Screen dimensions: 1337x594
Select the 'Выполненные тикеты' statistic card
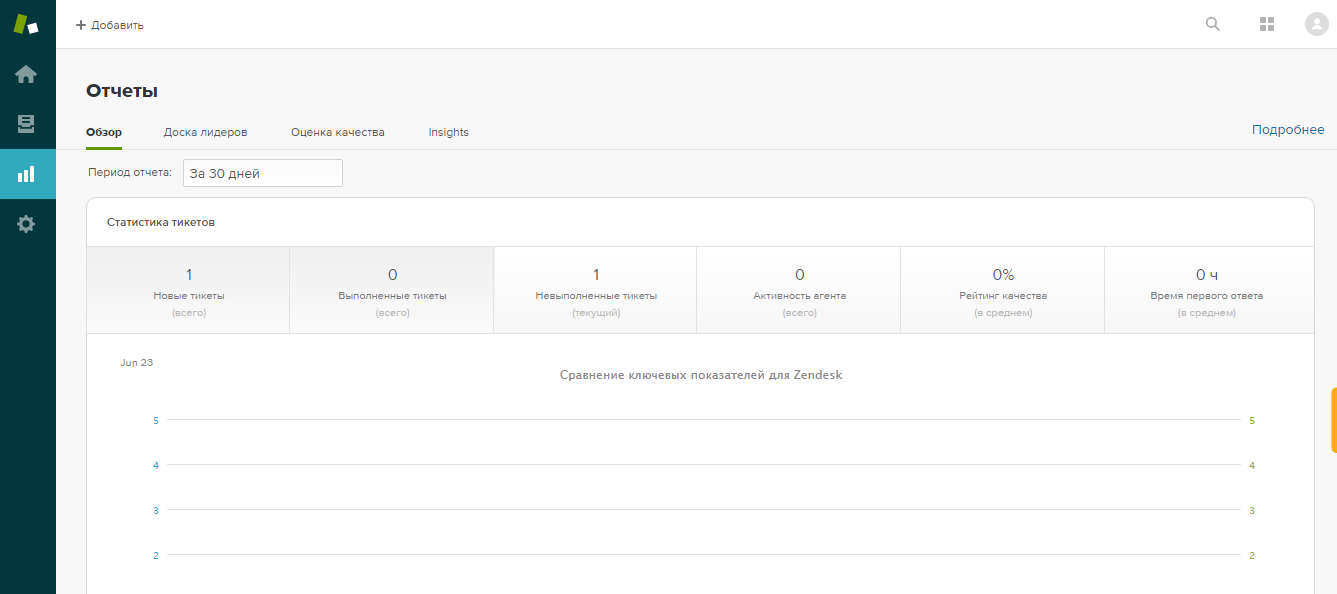pos(392,289)
